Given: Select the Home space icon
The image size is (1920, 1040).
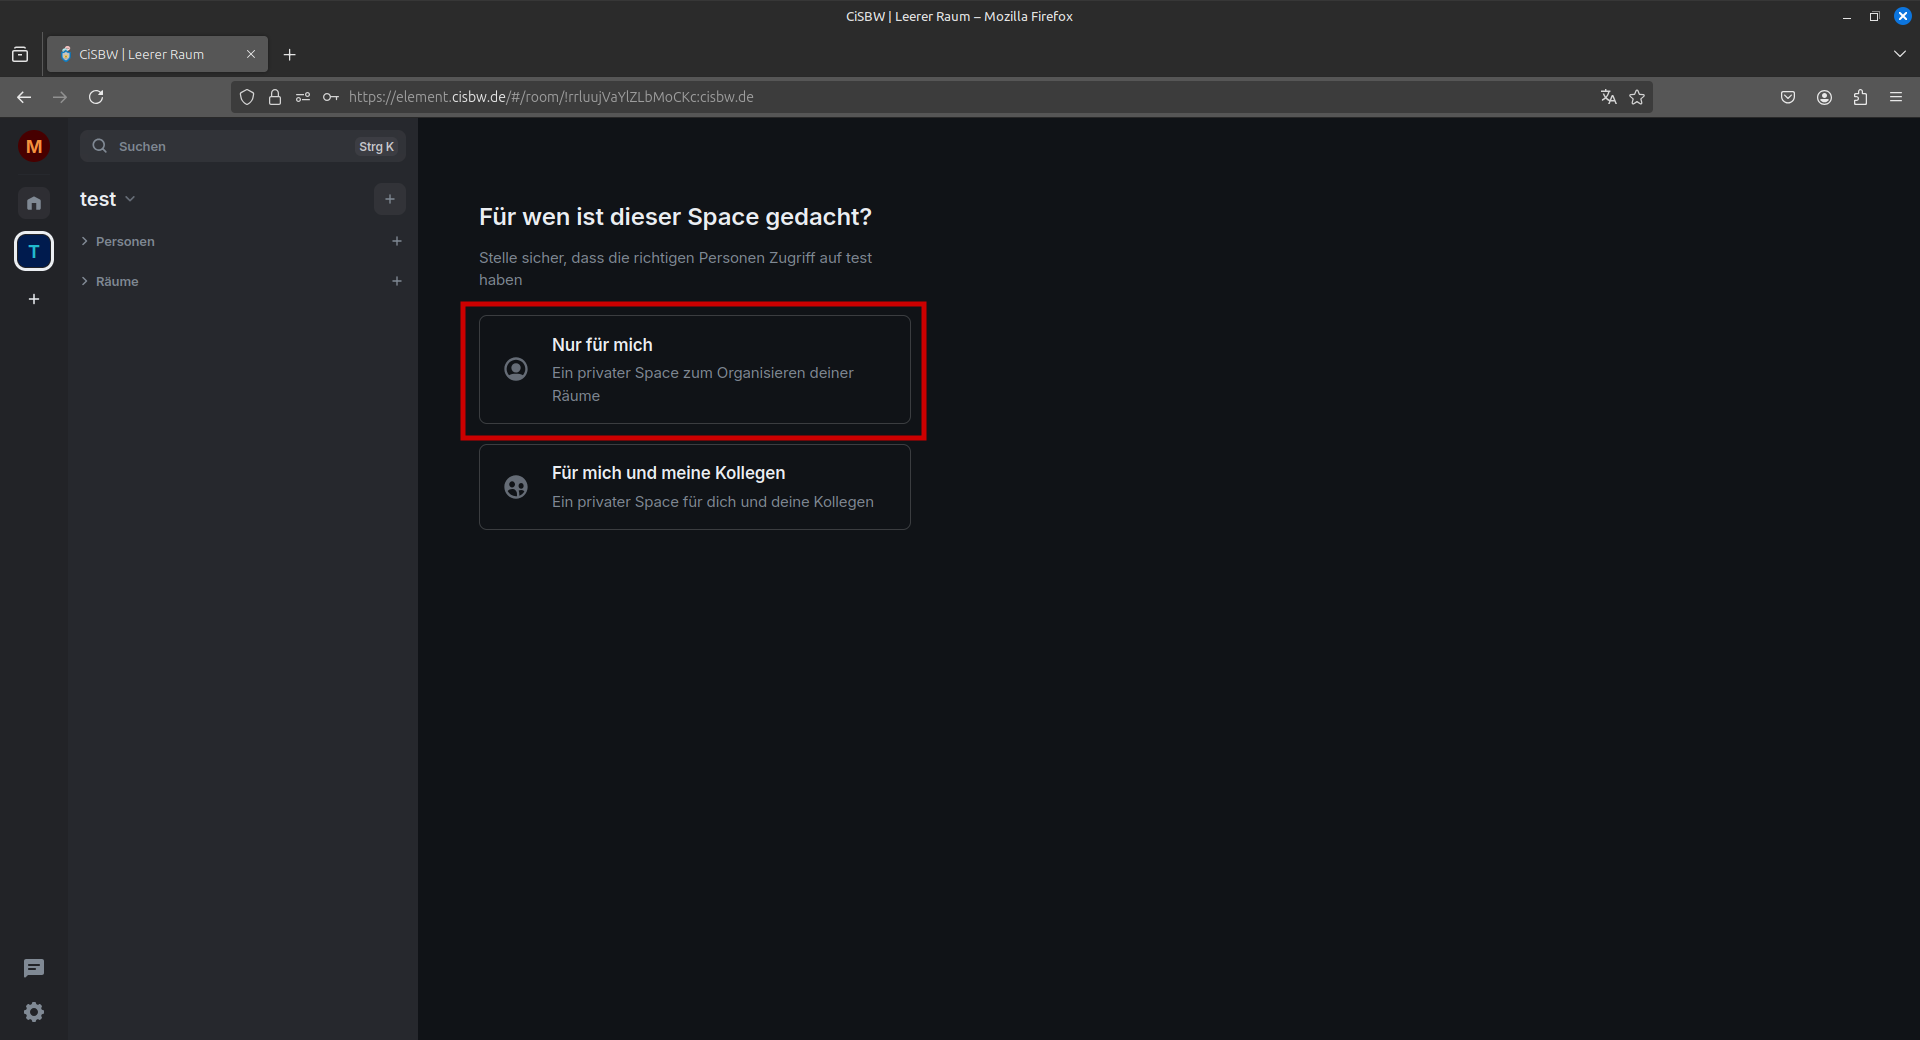Looking at the screenshot, I should coord(33,202).
